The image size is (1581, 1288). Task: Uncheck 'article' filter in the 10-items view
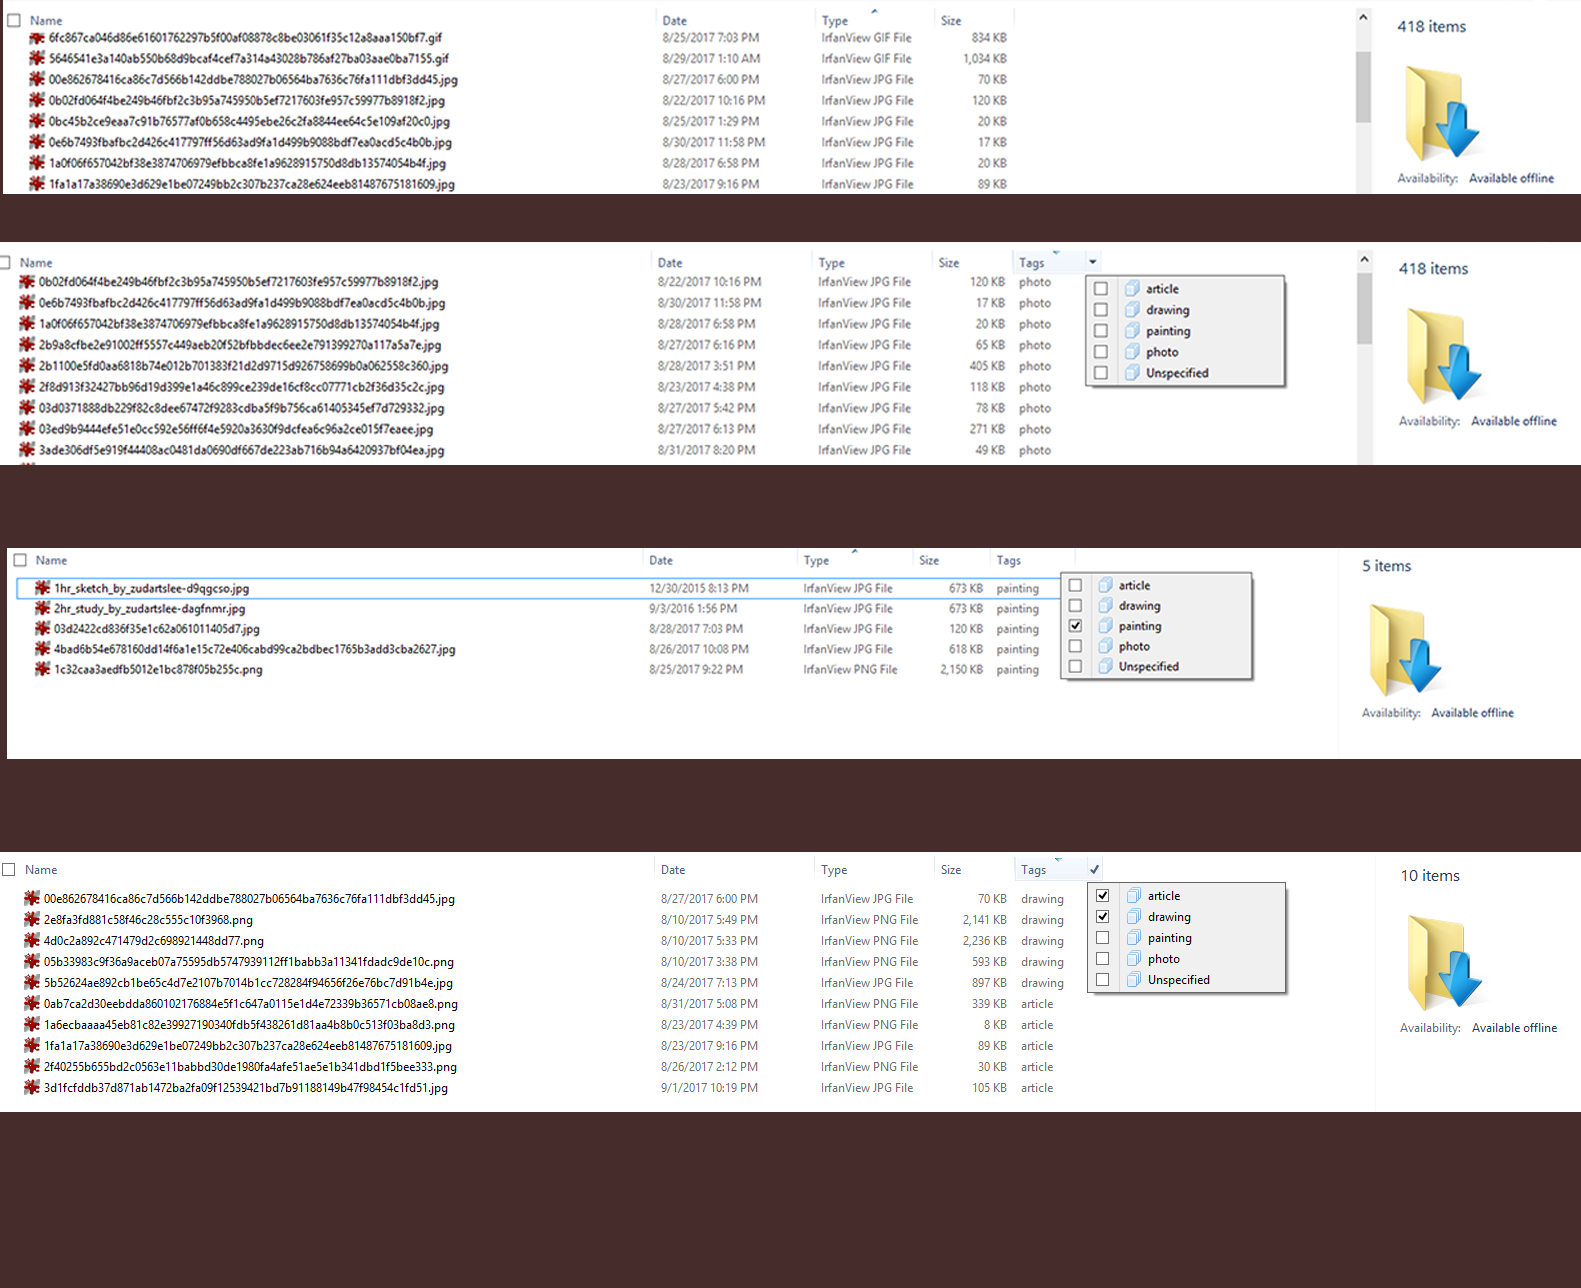pyautogui.click(x=1102, y=896)
